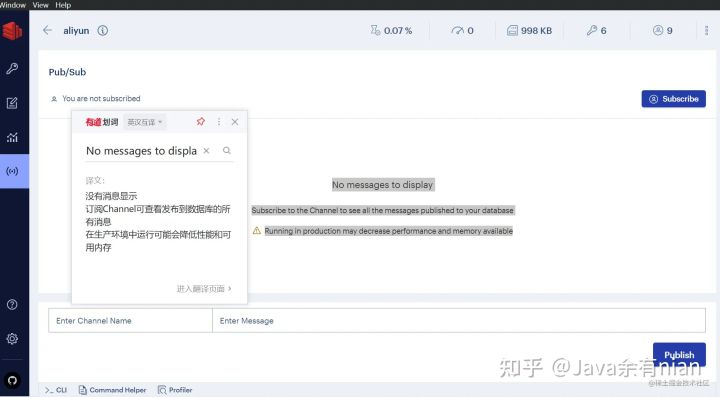Screen dimensions: 720x397
Task: Go back with the left arrow
Action: point(47,30)
